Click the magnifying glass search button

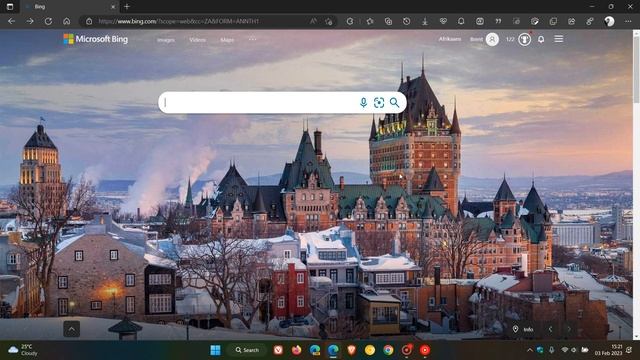coord(394,102)
